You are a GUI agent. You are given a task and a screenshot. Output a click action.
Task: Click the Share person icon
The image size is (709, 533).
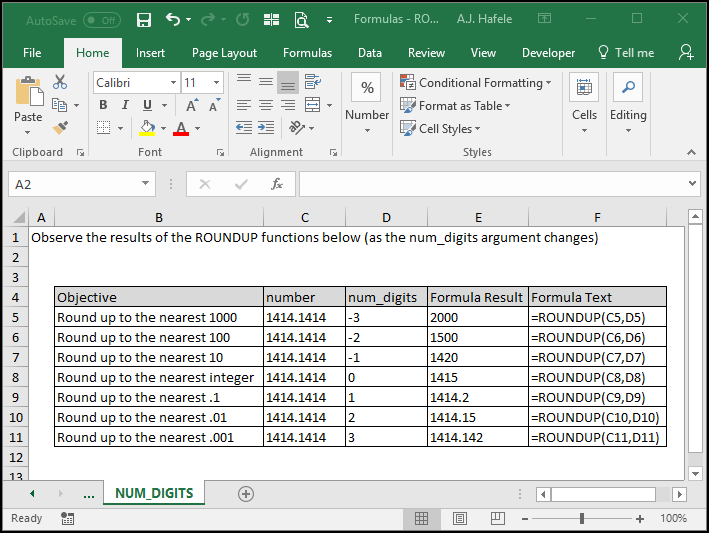click(686, 52)
